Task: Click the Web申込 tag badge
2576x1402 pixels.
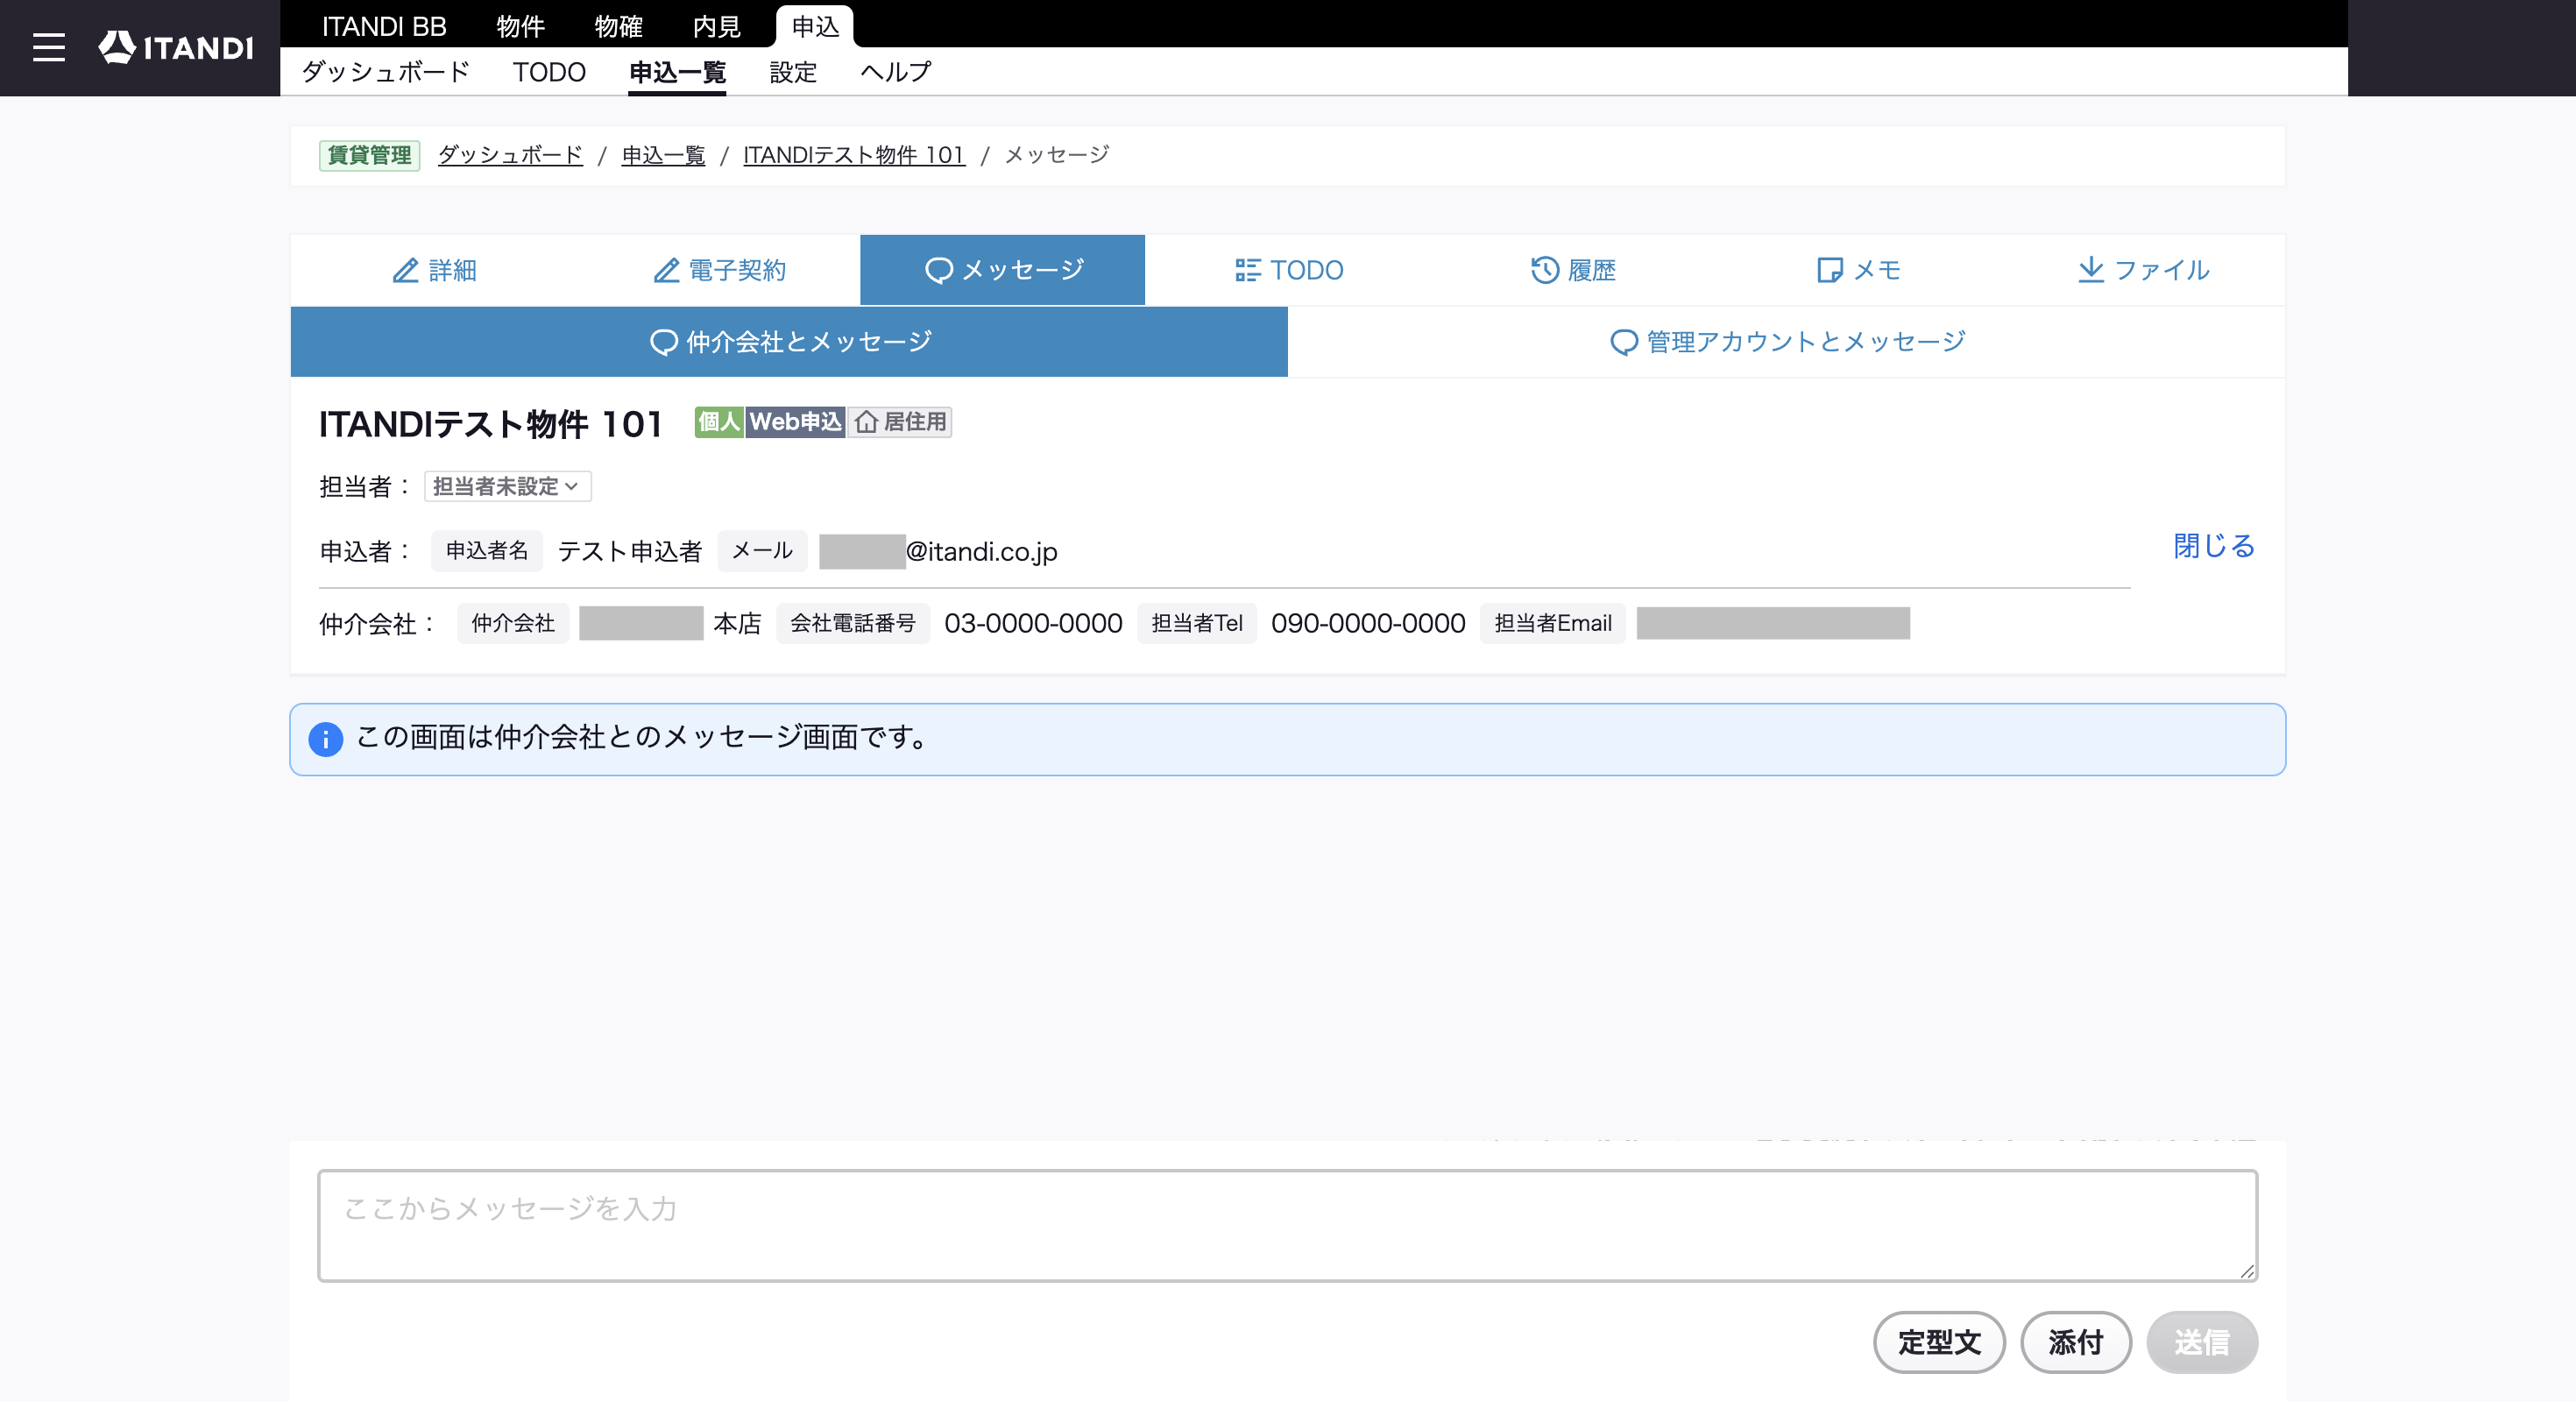Action: click(x=796, y=422)
